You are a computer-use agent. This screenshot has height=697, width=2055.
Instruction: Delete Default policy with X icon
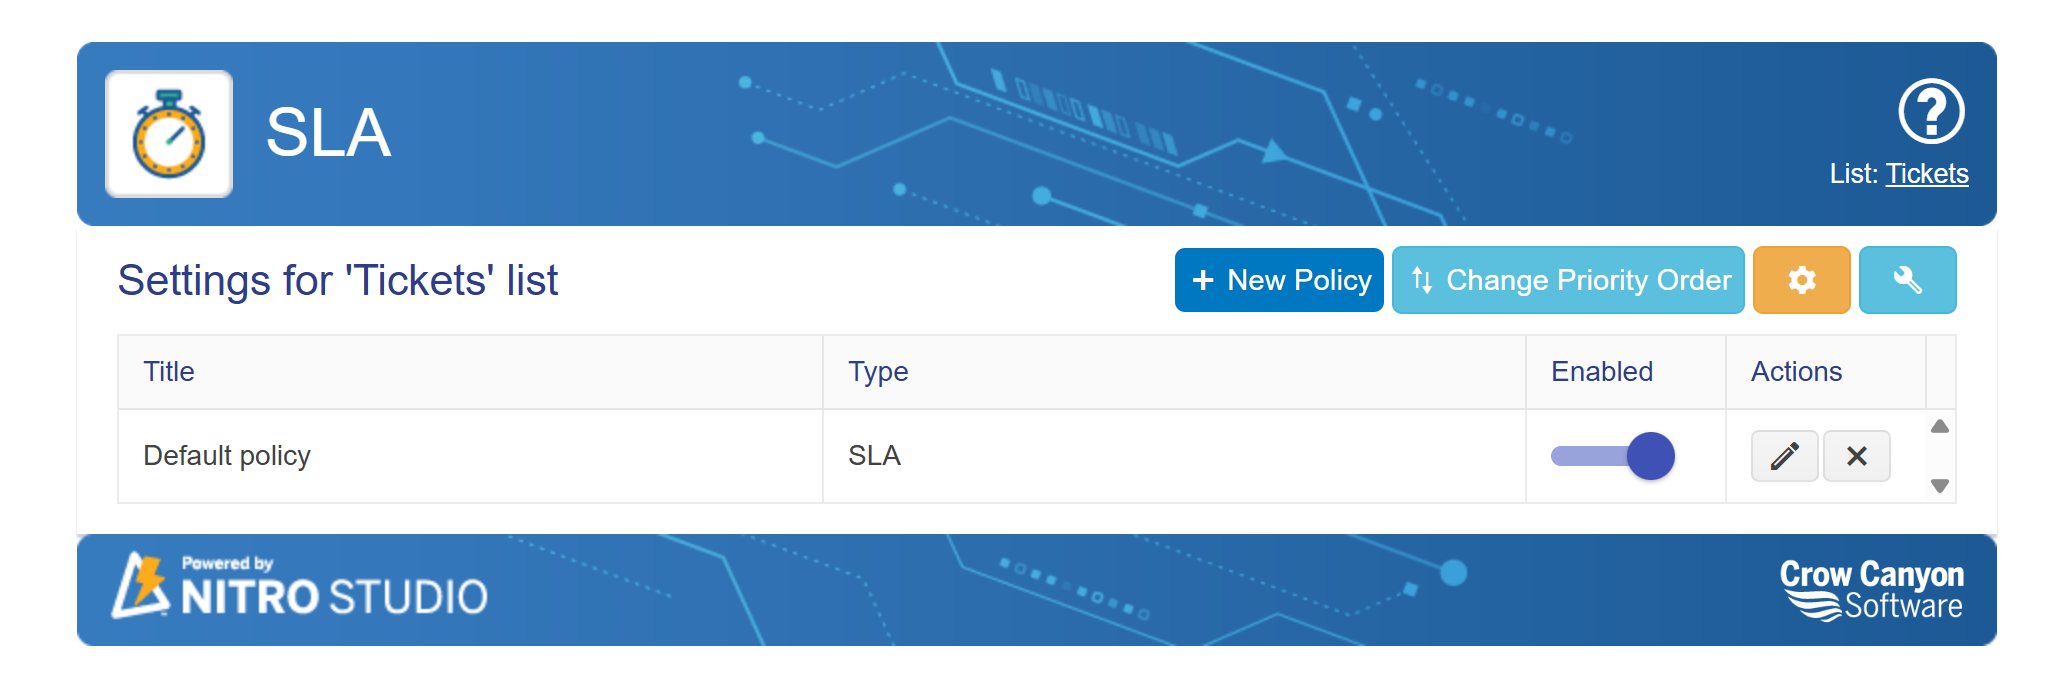(x=1856, y=456)
